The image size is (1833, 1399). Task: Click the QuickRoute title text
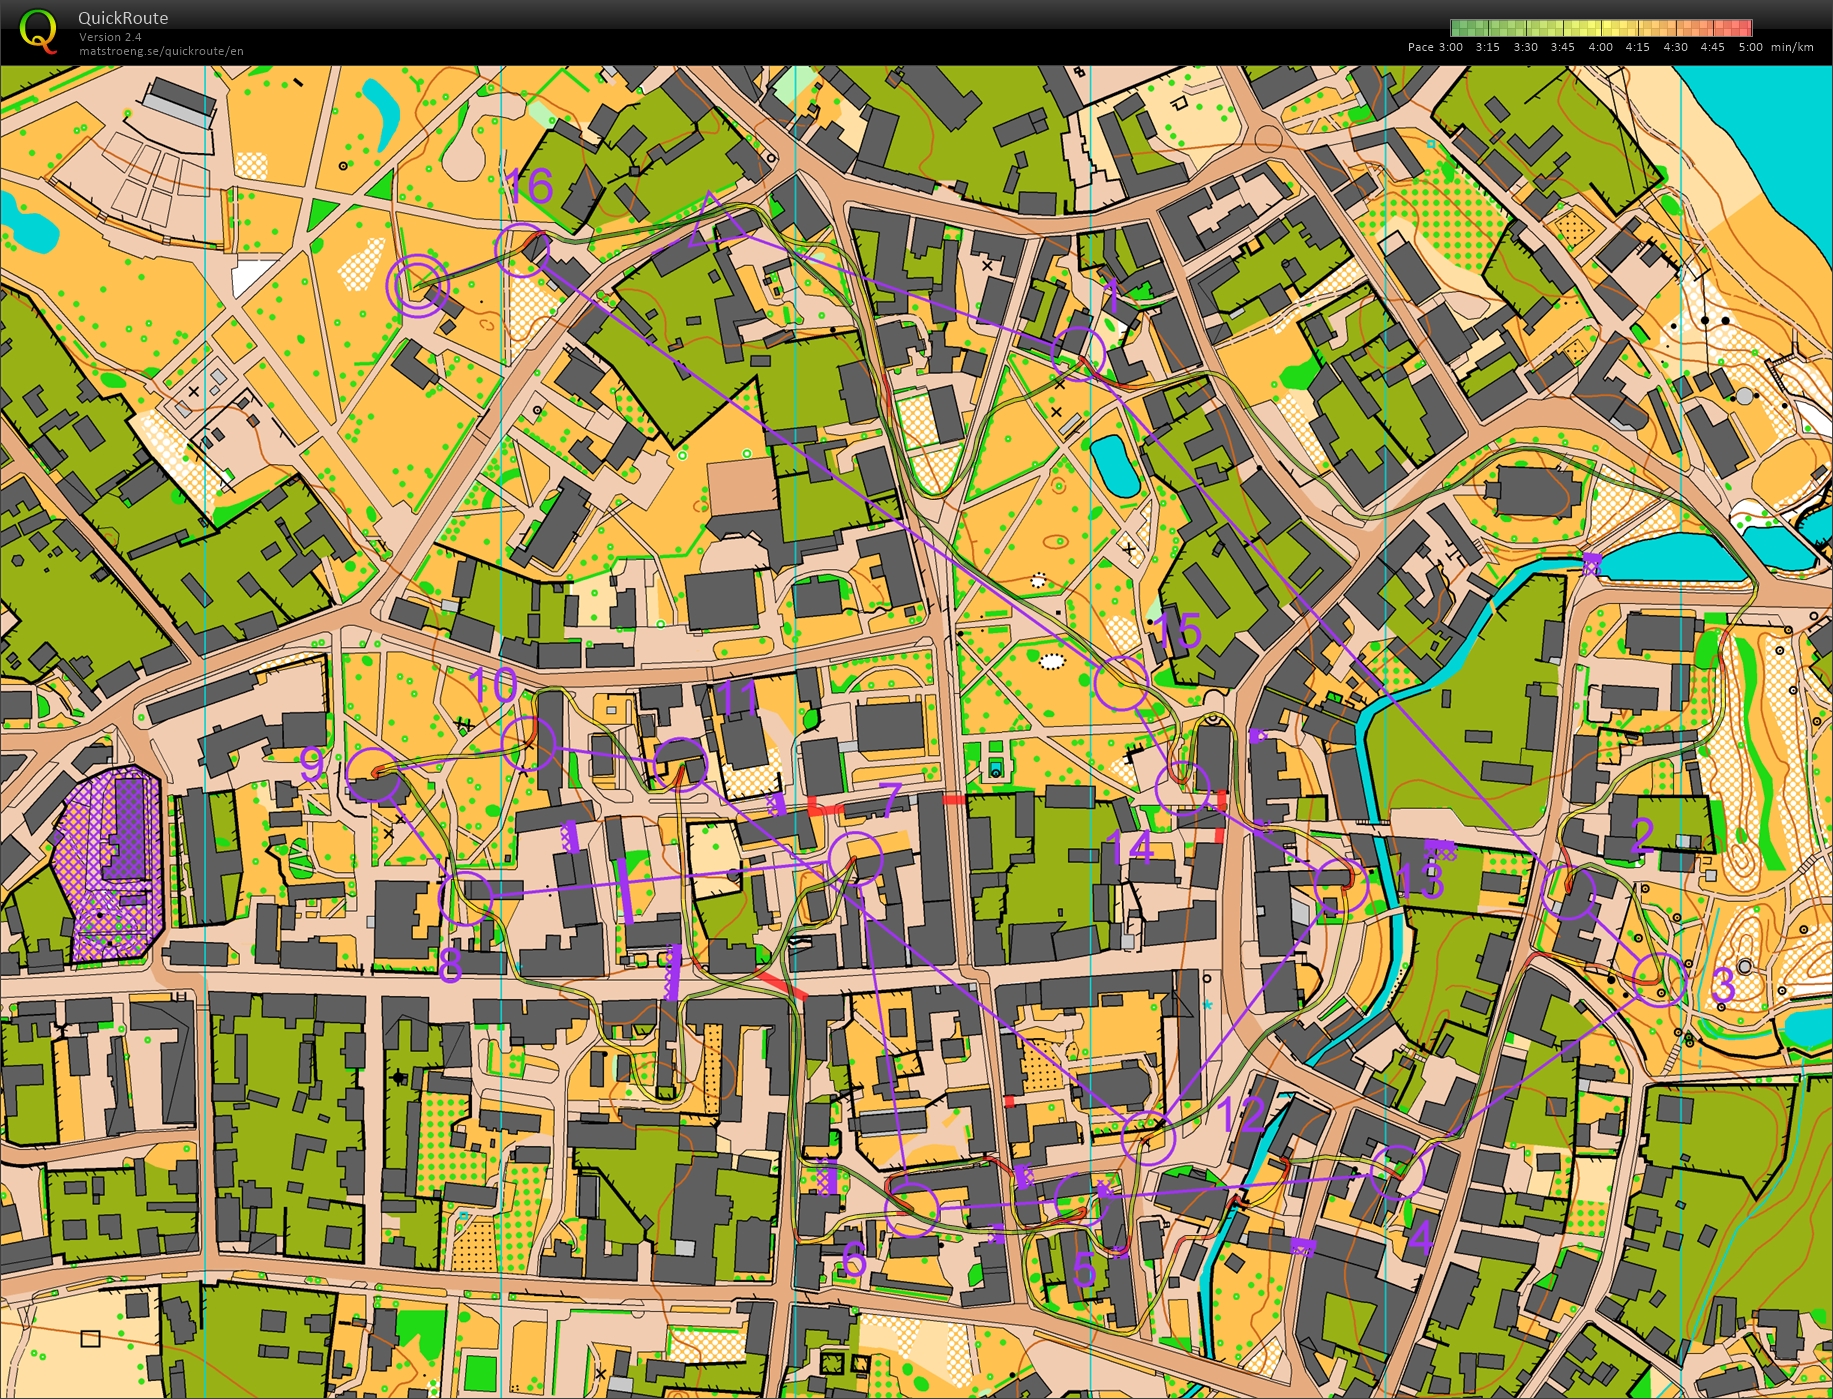pyautogui.click(x=123, y=18)
